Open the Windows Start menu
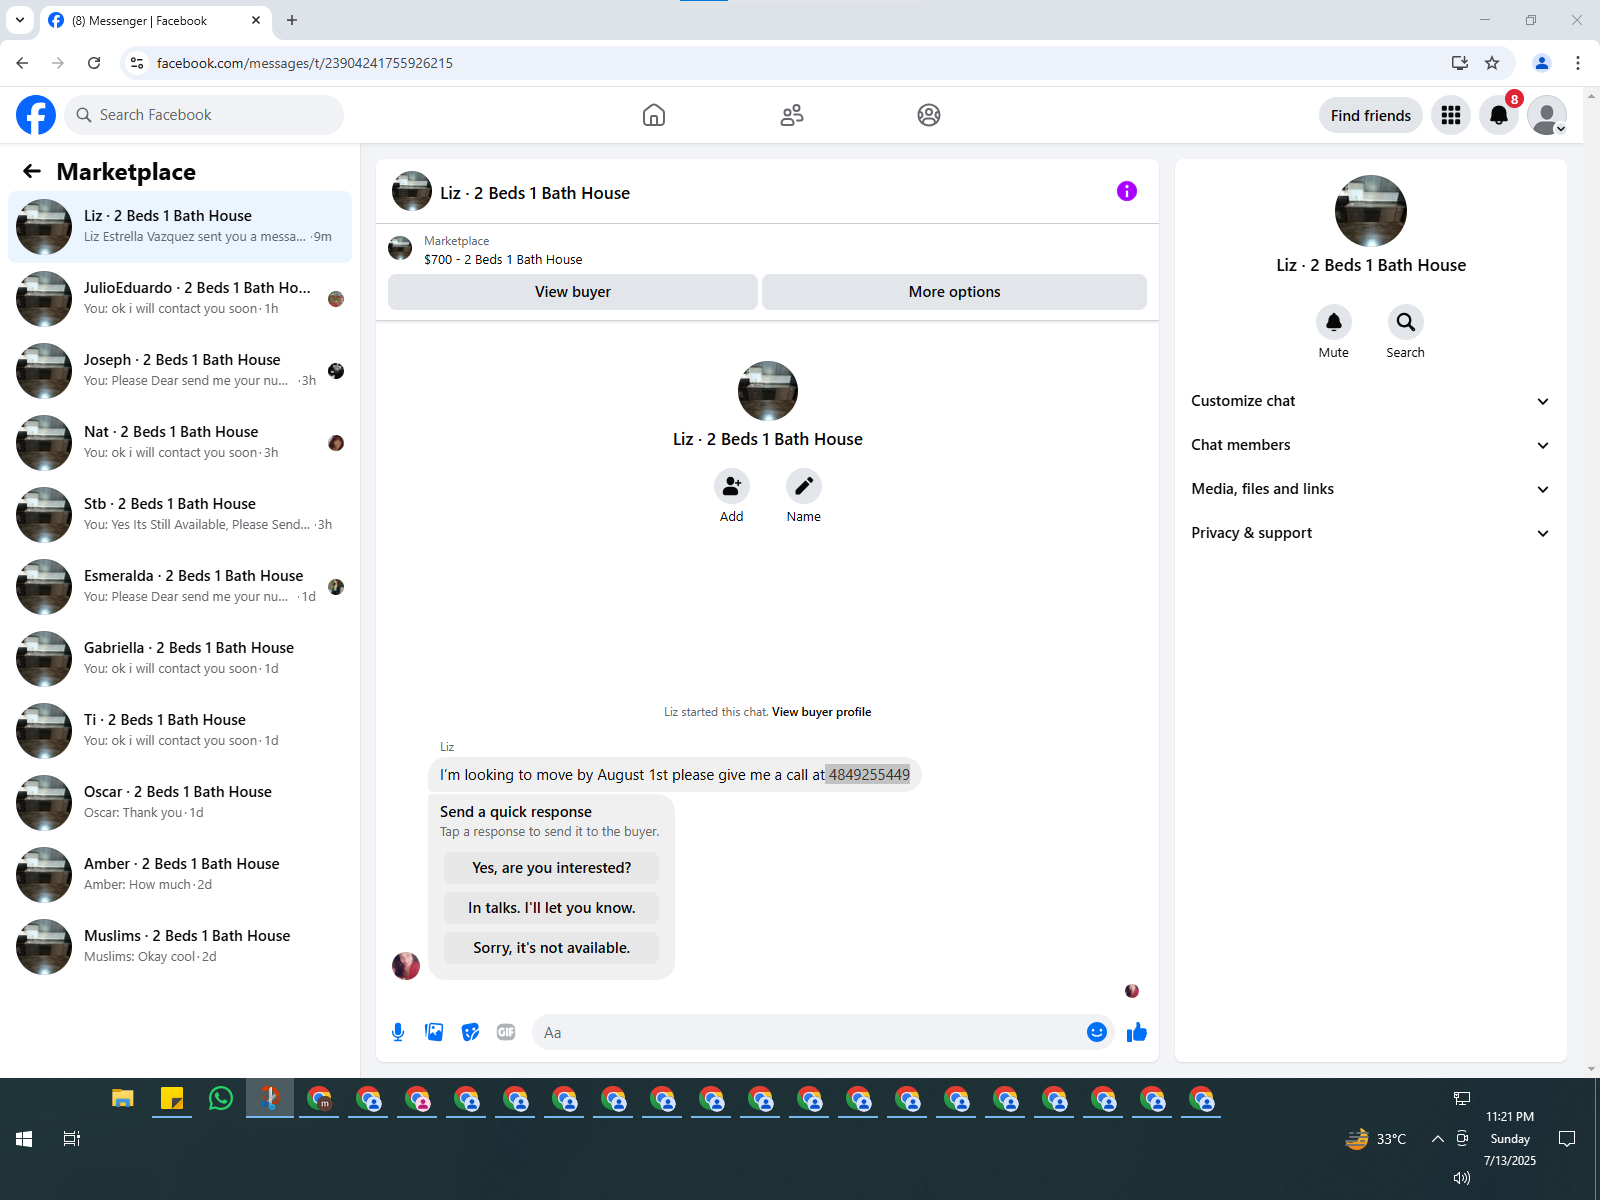Image resolution: width=1600 pixels, height=1200 pixels. (x=24, y=1139)
